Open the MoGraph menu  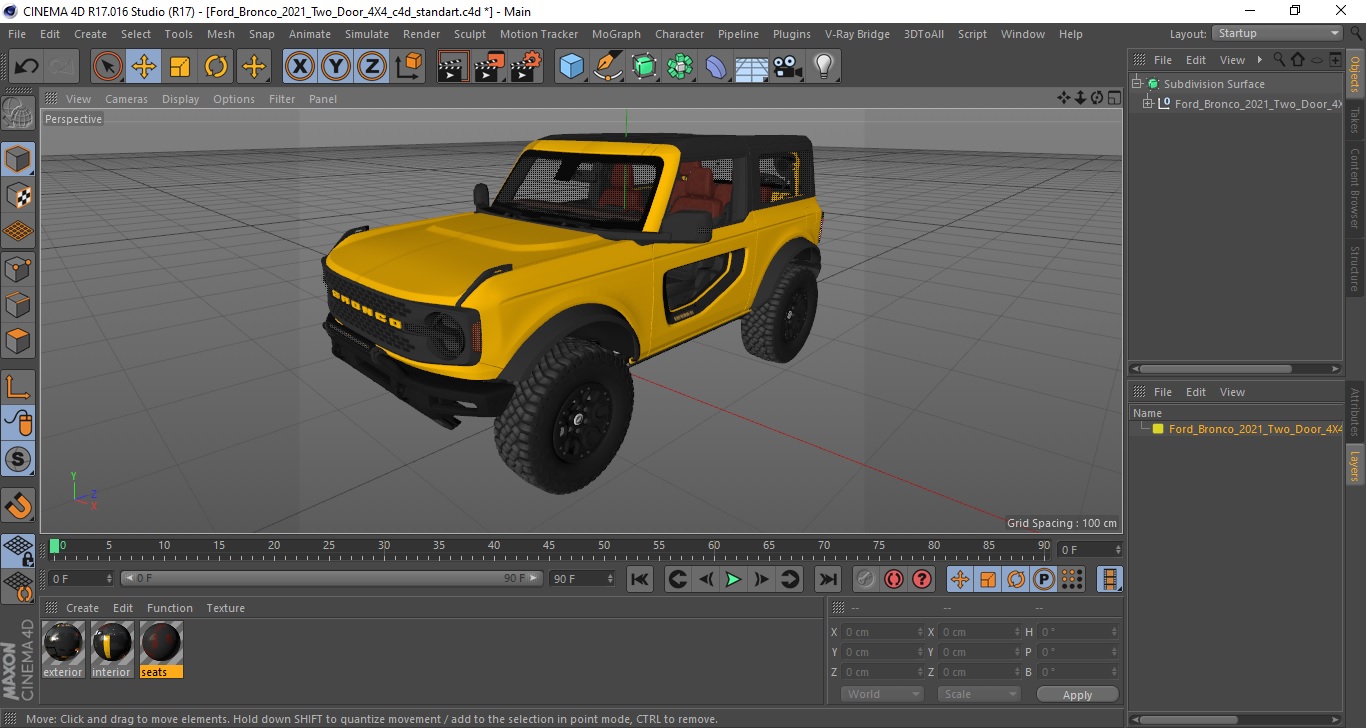[616, 34]
